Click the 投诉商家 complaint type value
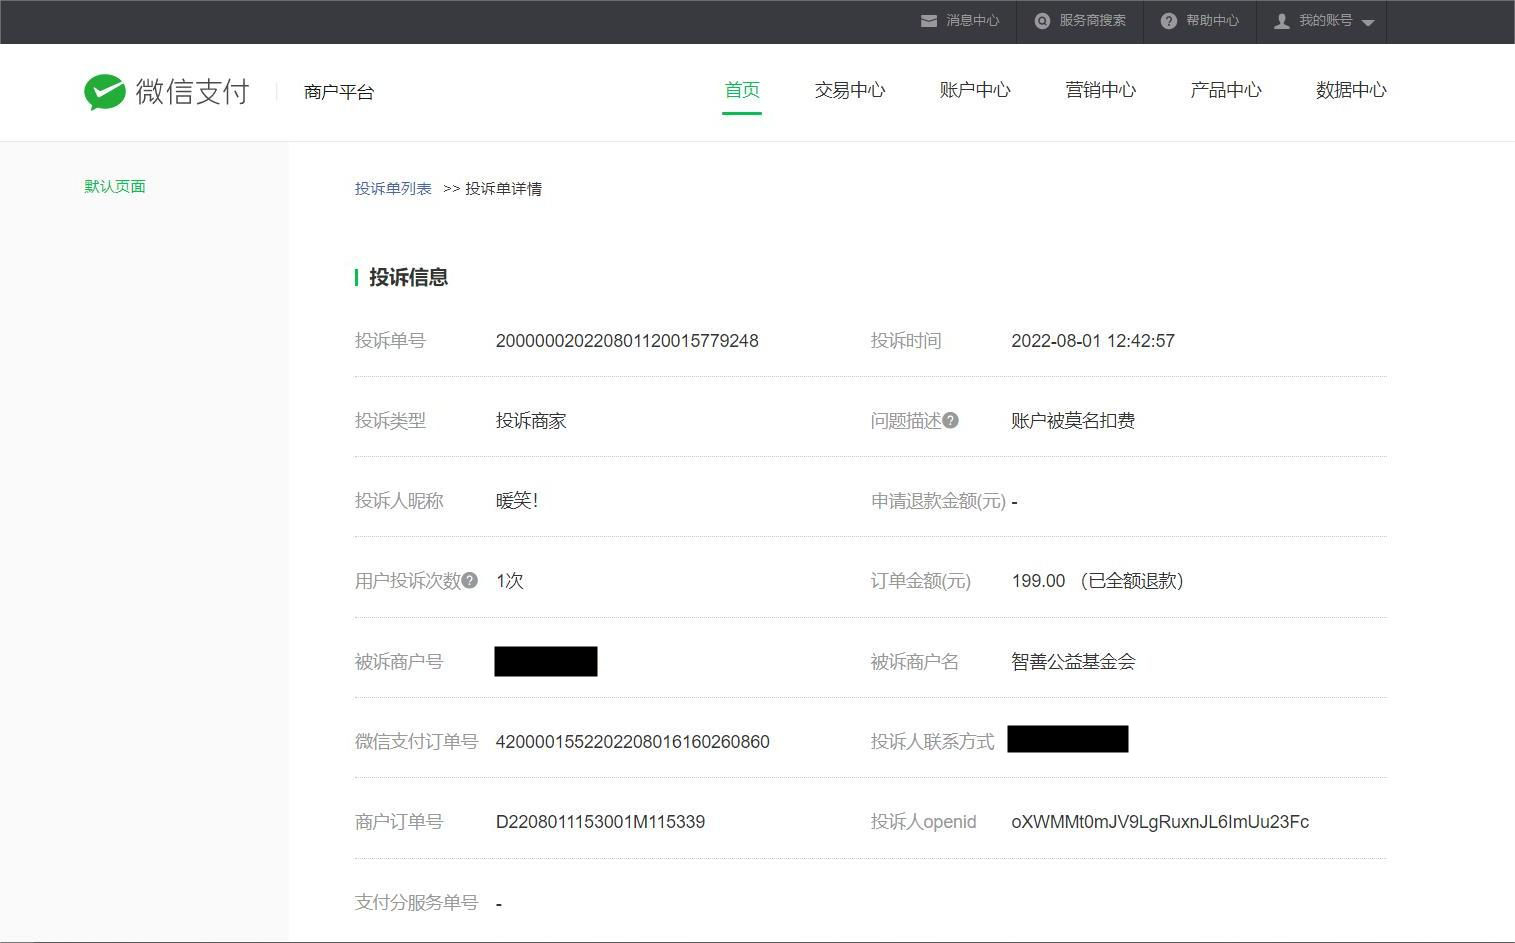 pos(531,421)
